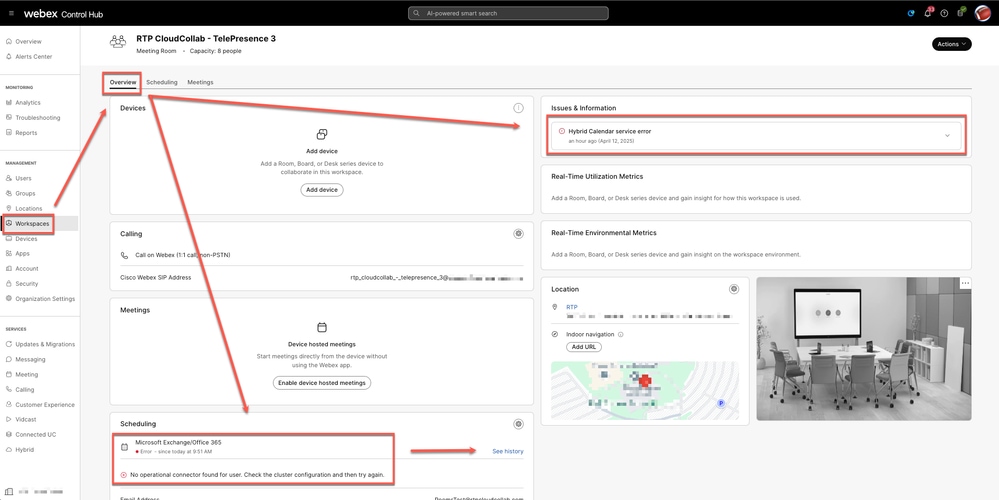
Task: Click 'Call on Webex (1:1 call, non-PSTN)'
Action: 183,255
